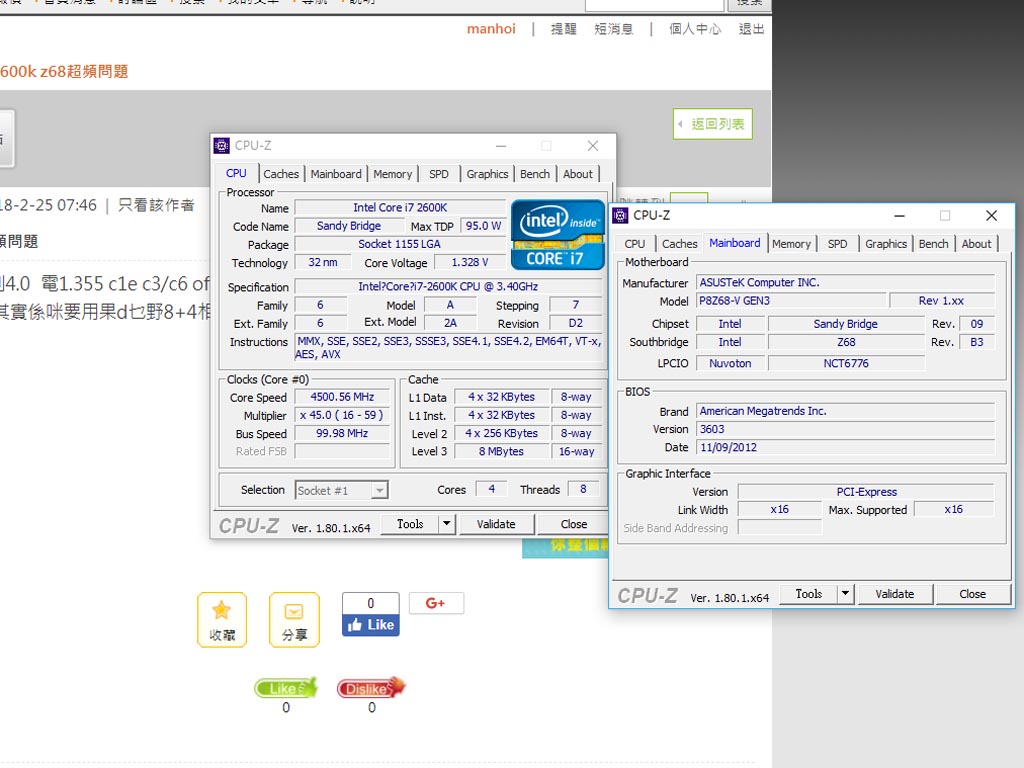
Task: Click the Core Voltage 1.328 V value
Action: [x=470, y=263]
